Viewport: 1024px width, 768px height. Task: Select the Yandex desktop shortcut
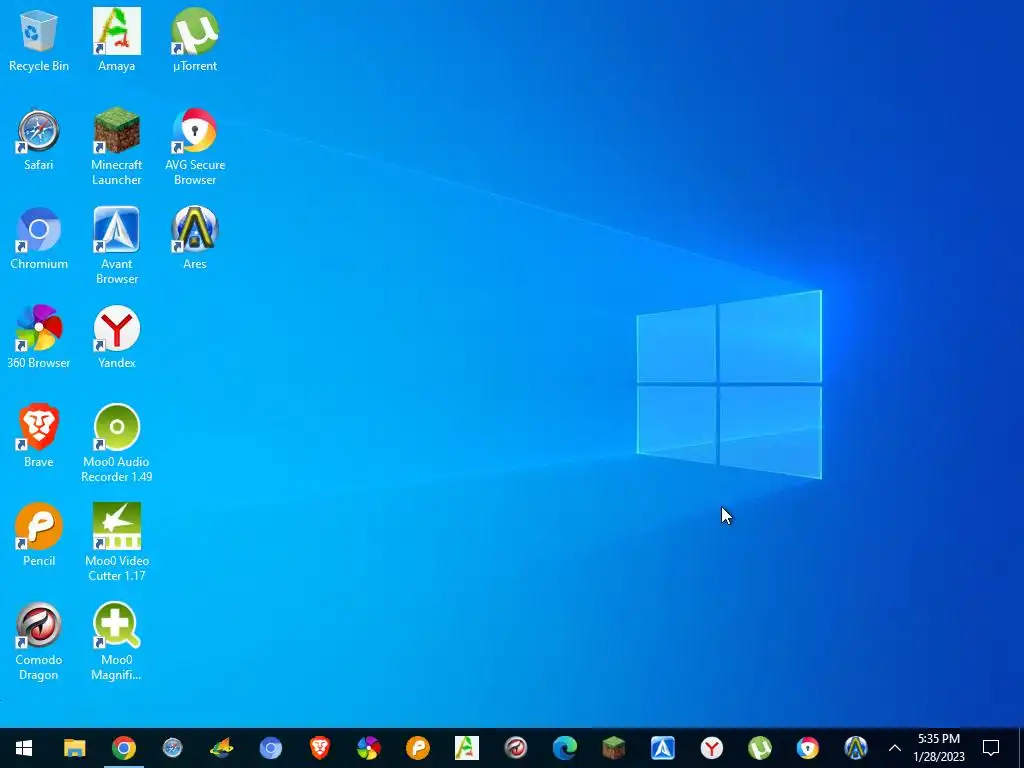pos(117,338)
